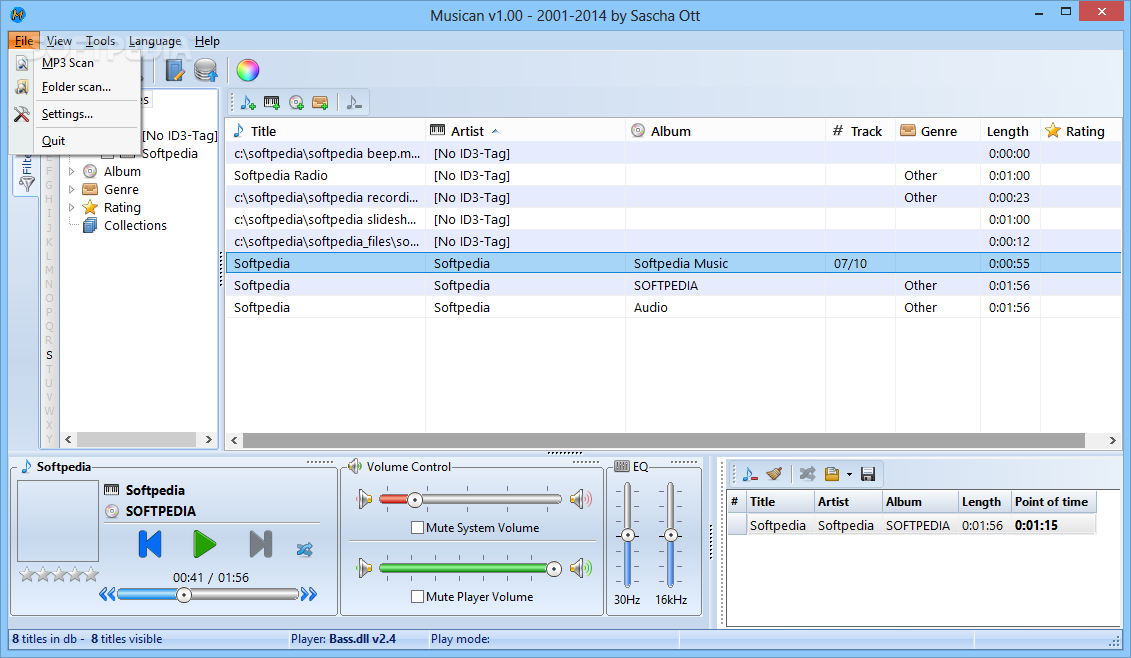The width and height of the screenshot is (1131, 658).
Task: Click the Track column header
Action: [x=861, y=131]
